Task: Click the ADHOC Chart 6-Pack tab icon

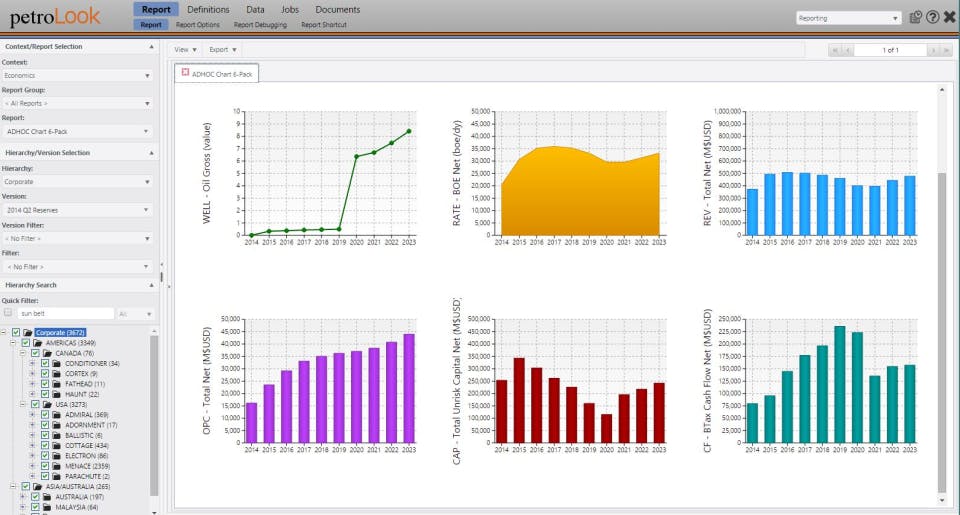Action: pos(185,72)
